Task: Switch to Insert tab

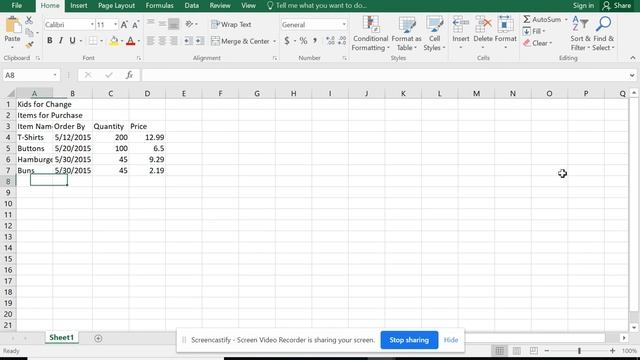Action: [x=78, y=5]
